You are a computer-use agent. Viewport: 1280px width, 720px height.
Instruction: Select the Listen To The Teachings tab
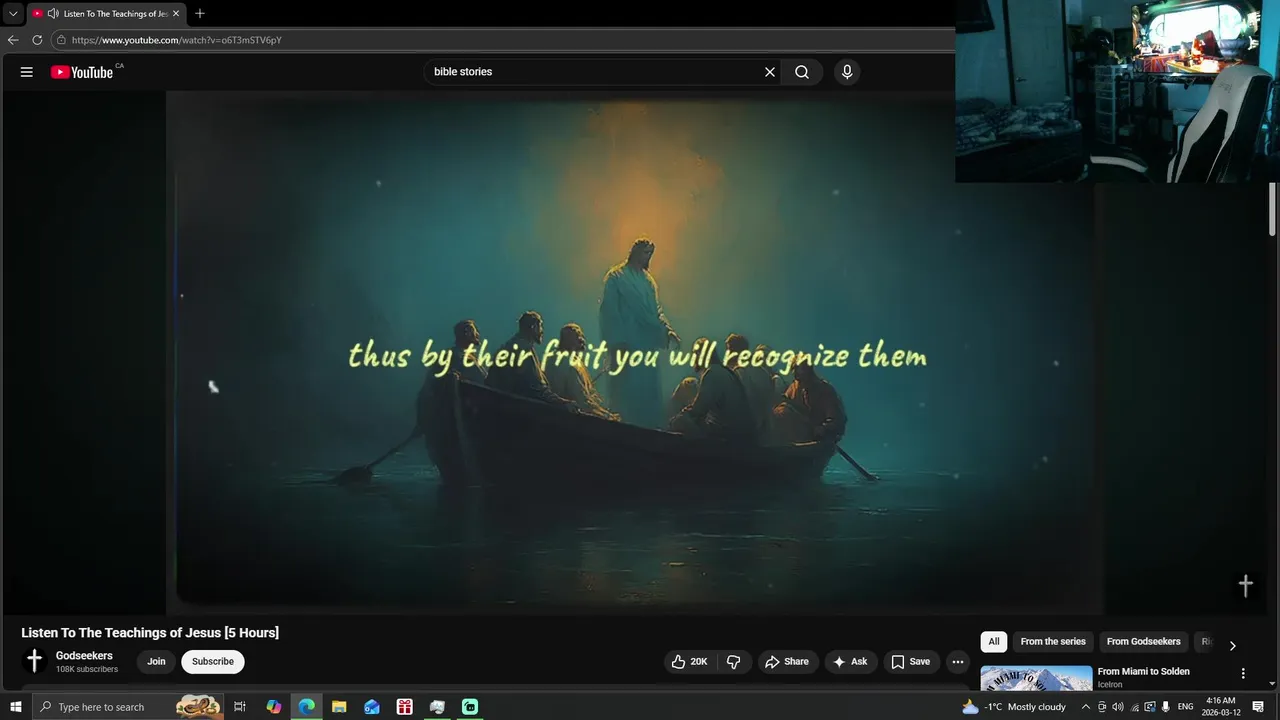pos(106,14)
